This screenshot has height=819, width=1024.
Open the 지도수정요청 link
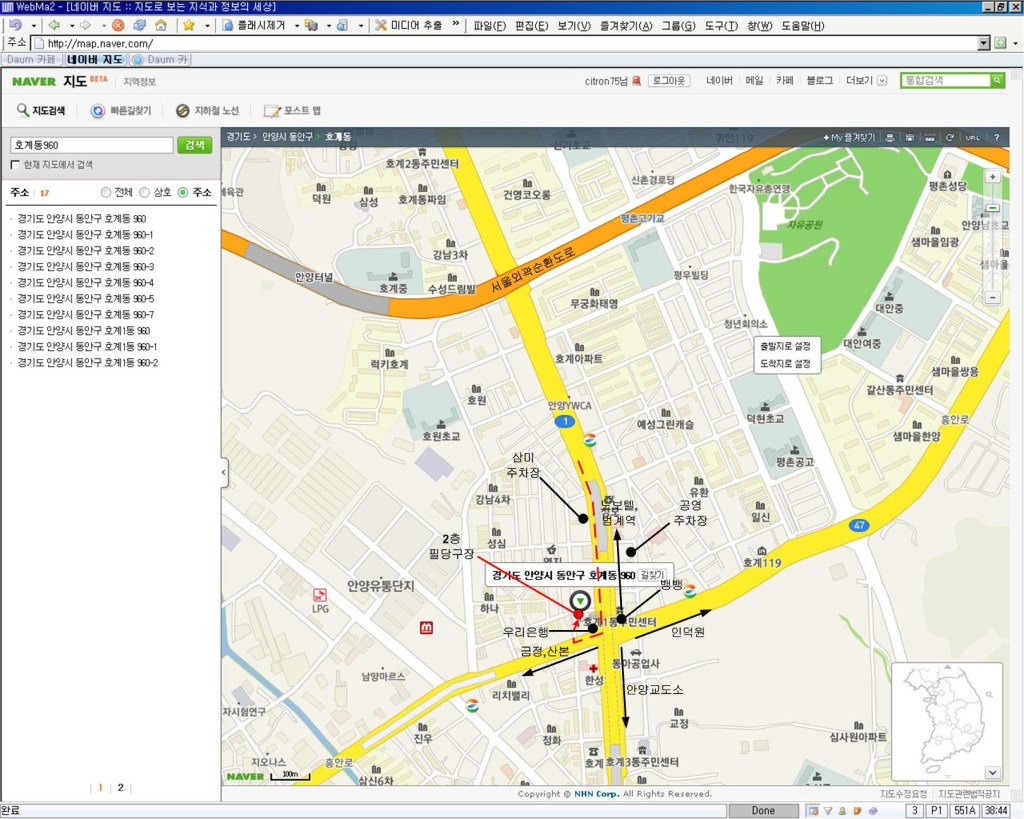(x=903, y=794)
